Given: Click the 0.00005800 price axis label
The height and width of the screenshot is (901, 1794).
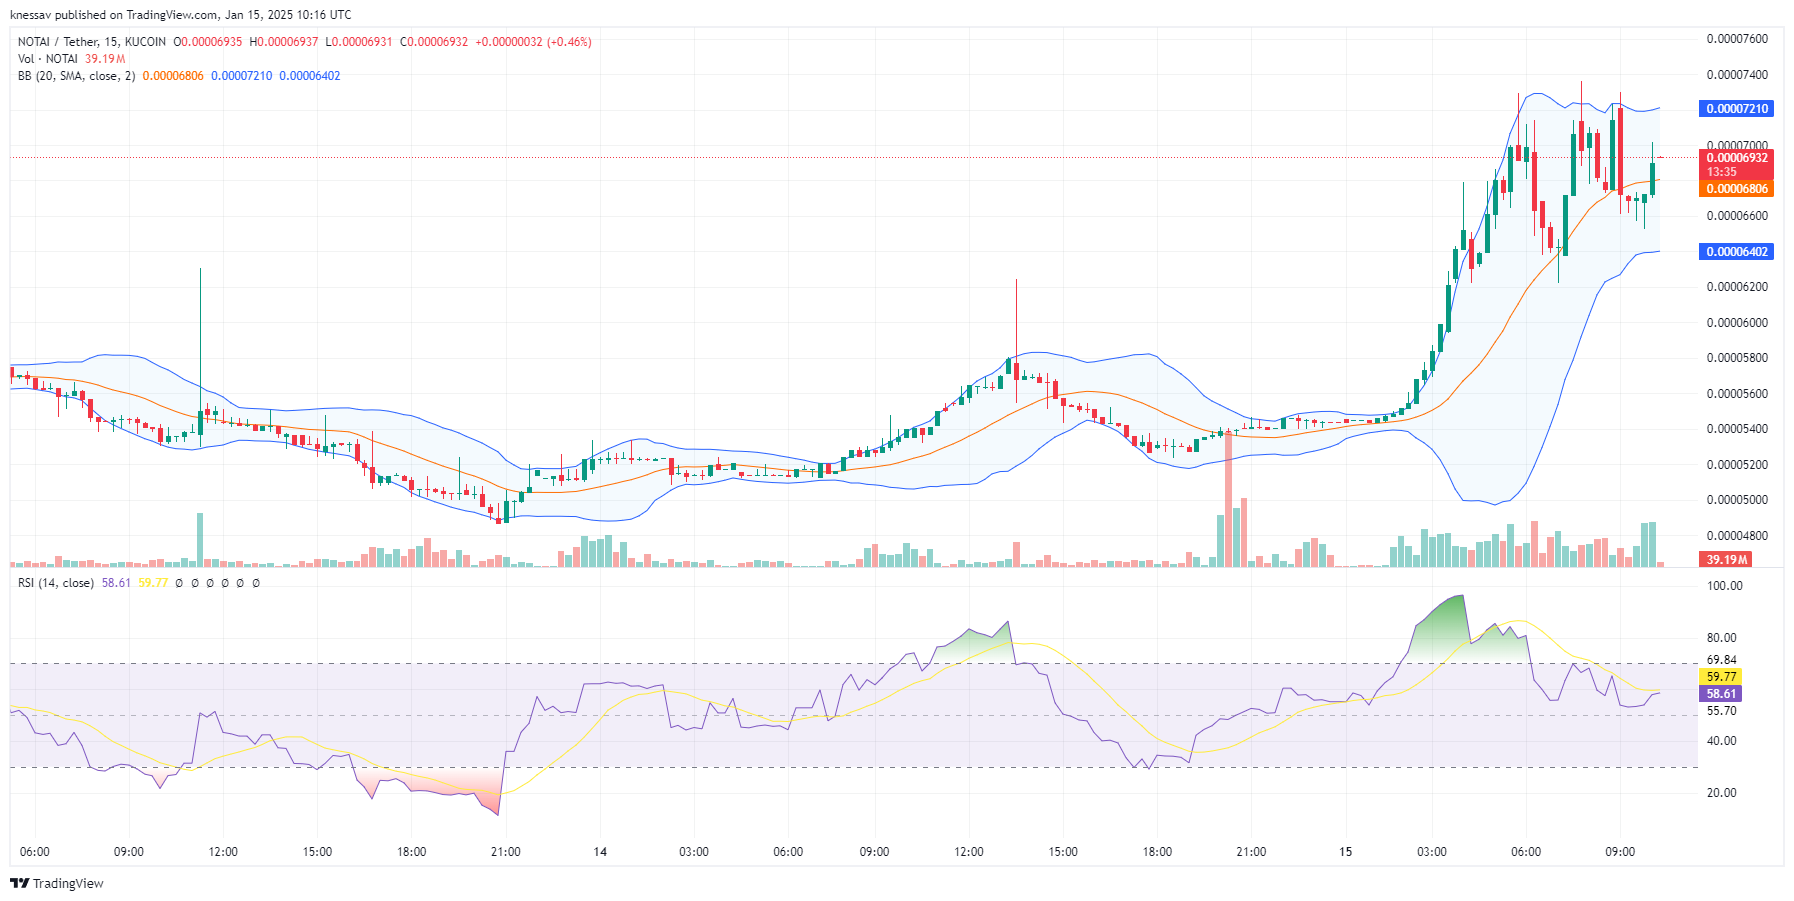Looking at the screenshot, I should pyautogui.click(x=1737, y=358).
